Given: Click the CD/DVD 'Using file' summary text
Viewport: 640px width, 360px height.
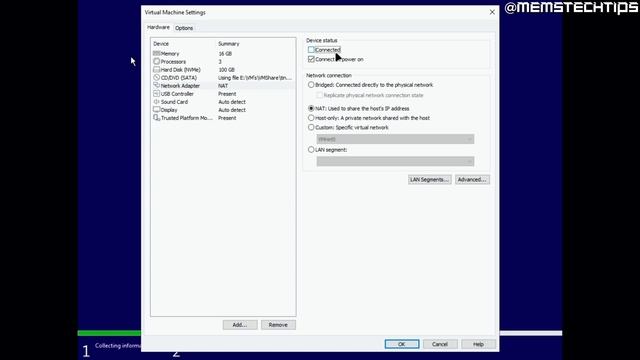Looking at the screenshot, I should pyautogui.click(x=255, y=78).
